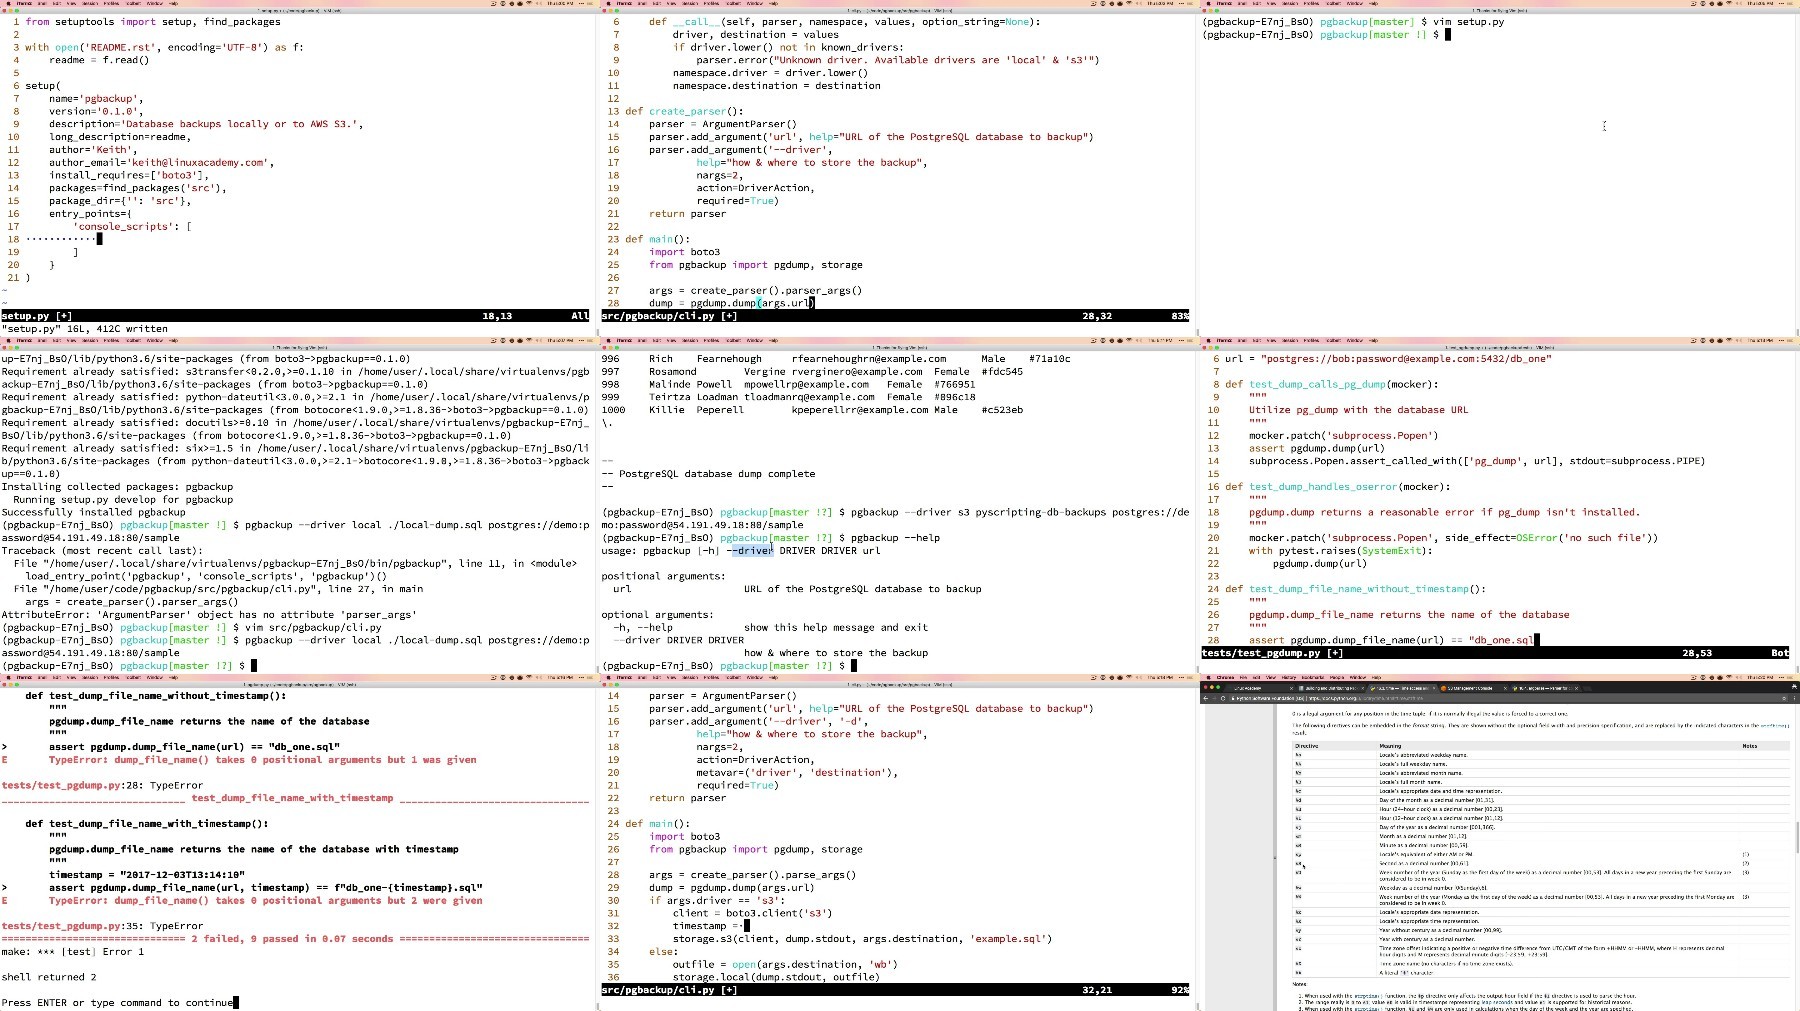The height and width of the screenshot is (1011, 1800).
Task: Close the S3 Management Console tab
Action: coord(1505,688)
